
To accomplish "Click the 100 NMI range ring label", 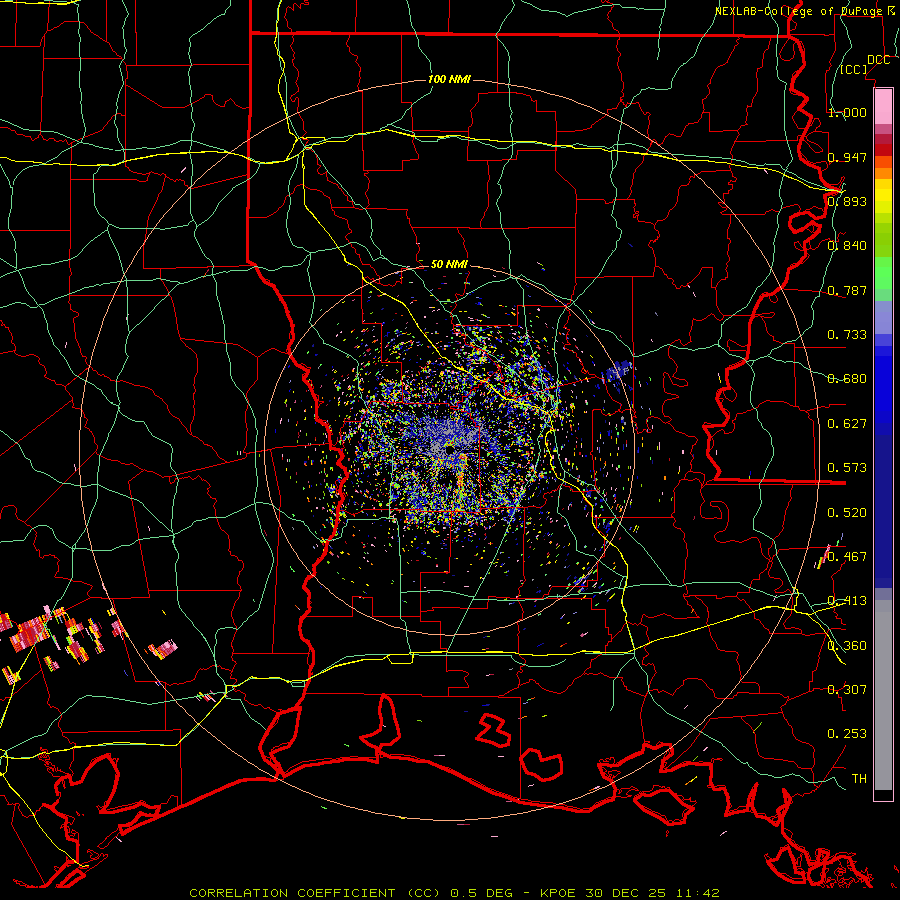I will 449,79.
